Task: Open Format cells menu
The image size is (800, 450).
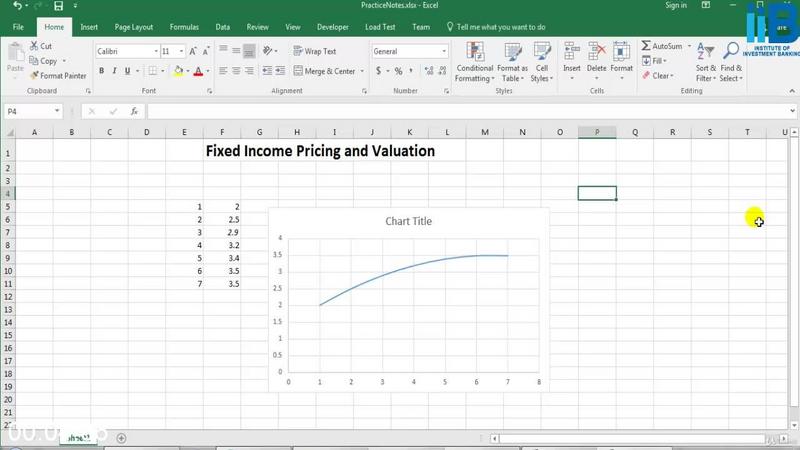Action: pos(621,62)
